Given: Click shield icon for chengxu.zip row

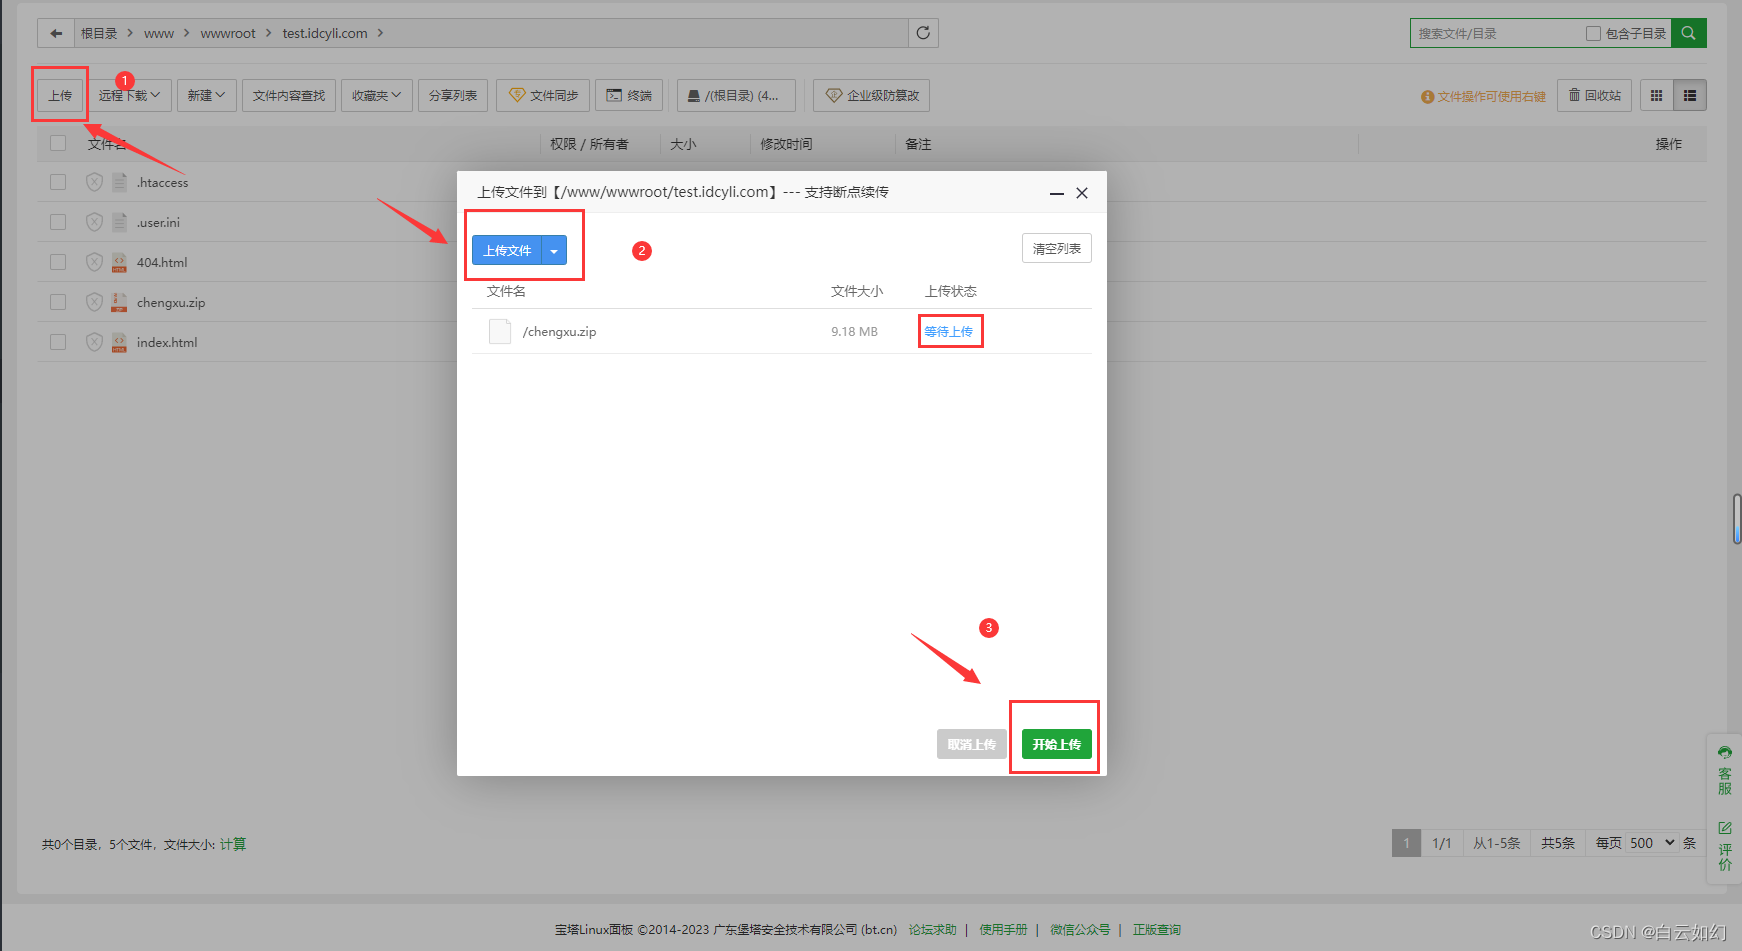Looking at the screenshot, I should coord(94,302).
